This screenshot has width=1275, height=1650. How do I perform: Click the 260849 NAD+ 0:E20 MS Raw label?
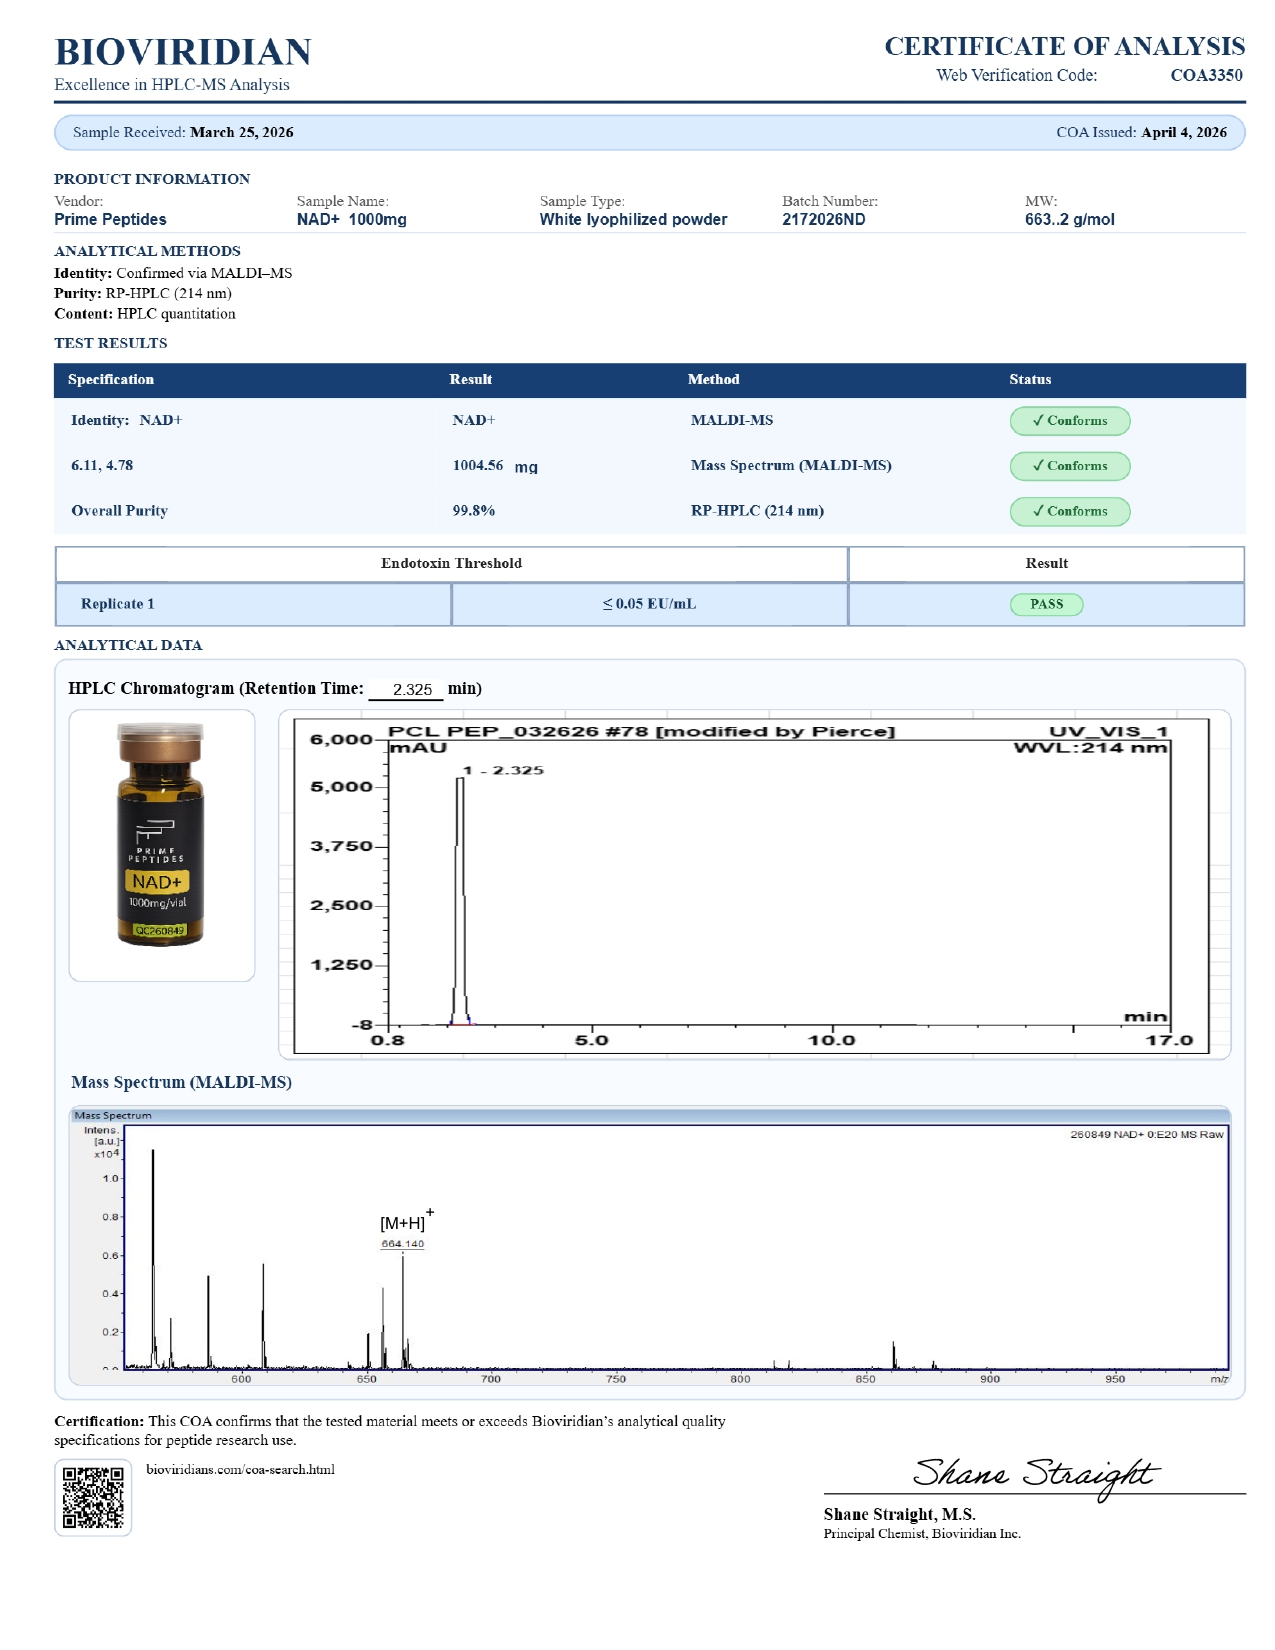click(1146, 1135)
